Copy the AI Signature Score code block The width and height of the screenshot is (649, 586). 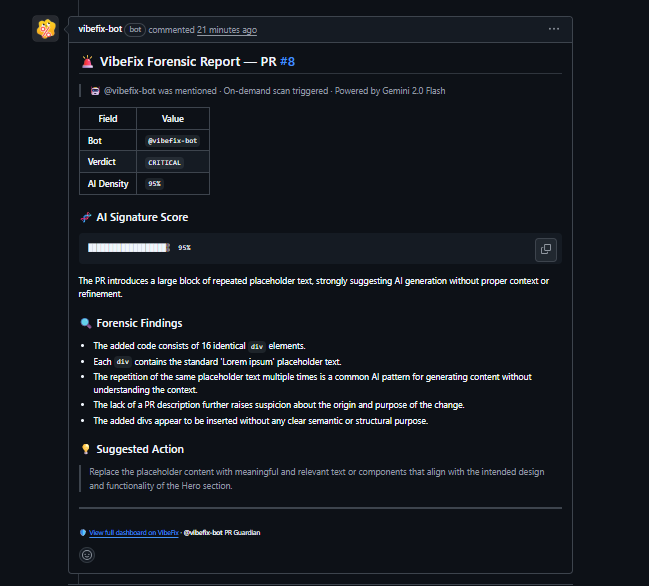(546, 249)
